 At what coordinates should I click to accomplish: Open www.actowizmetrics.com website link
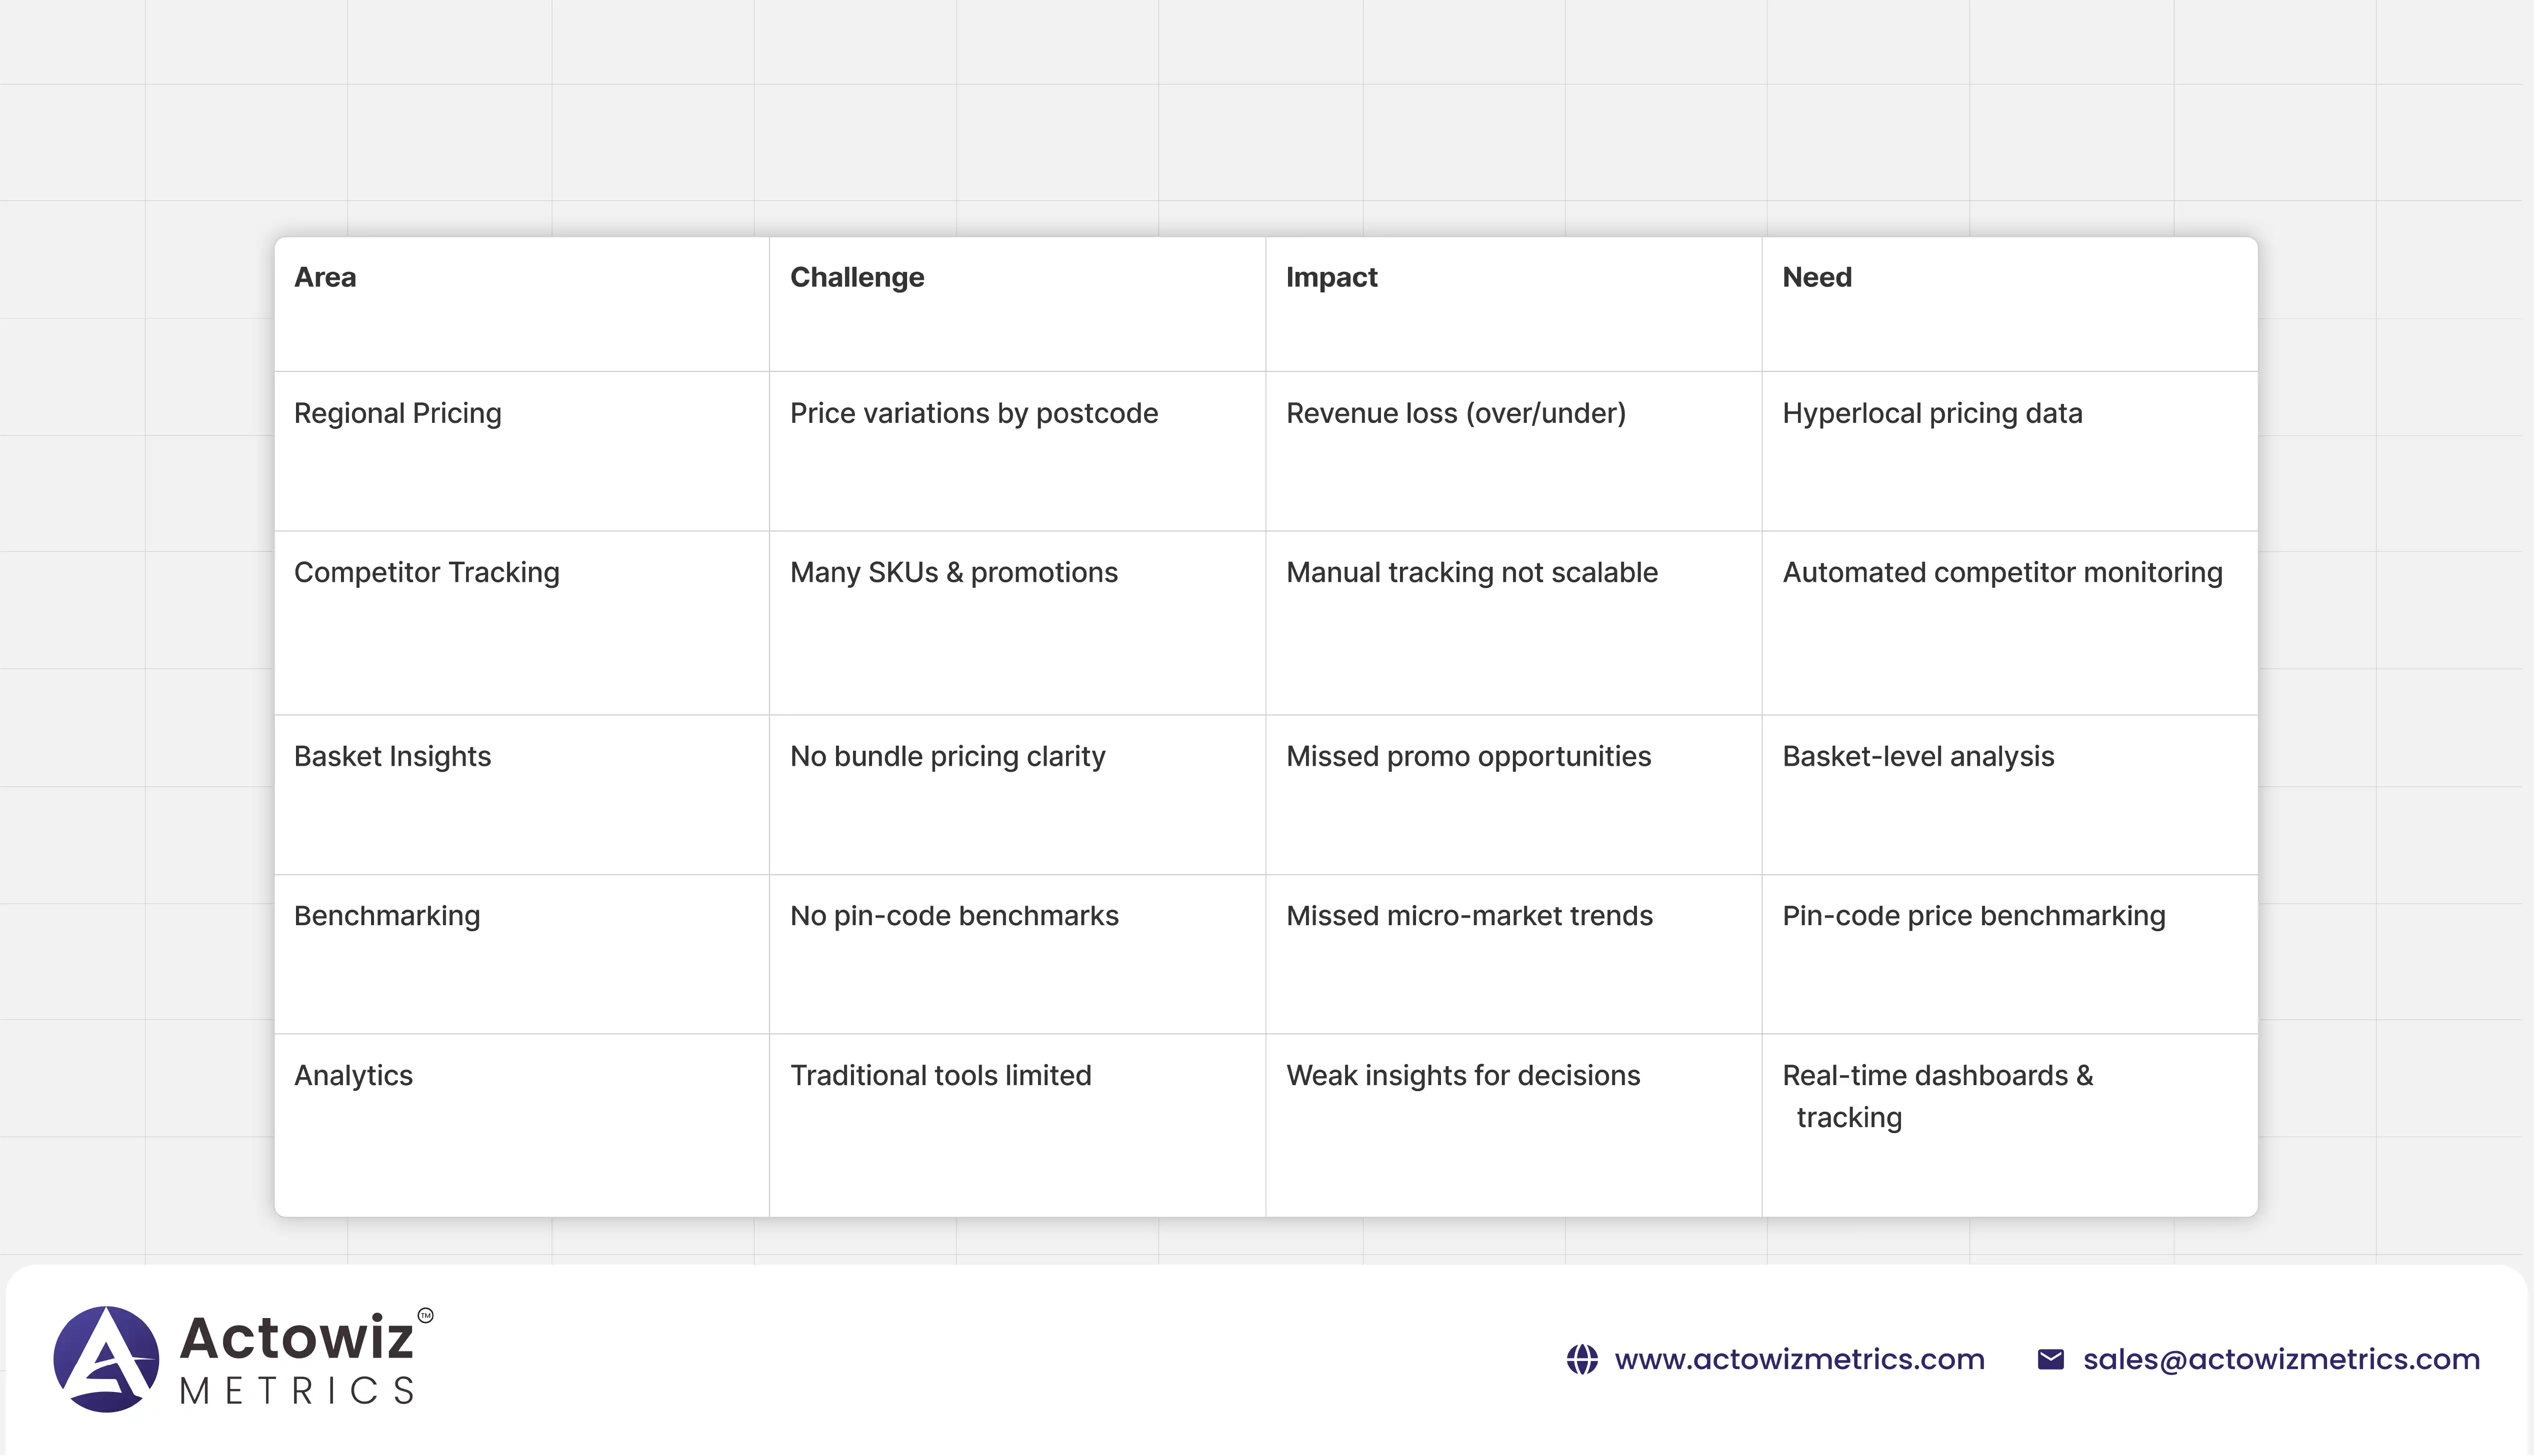(x=1800, y=1360)
